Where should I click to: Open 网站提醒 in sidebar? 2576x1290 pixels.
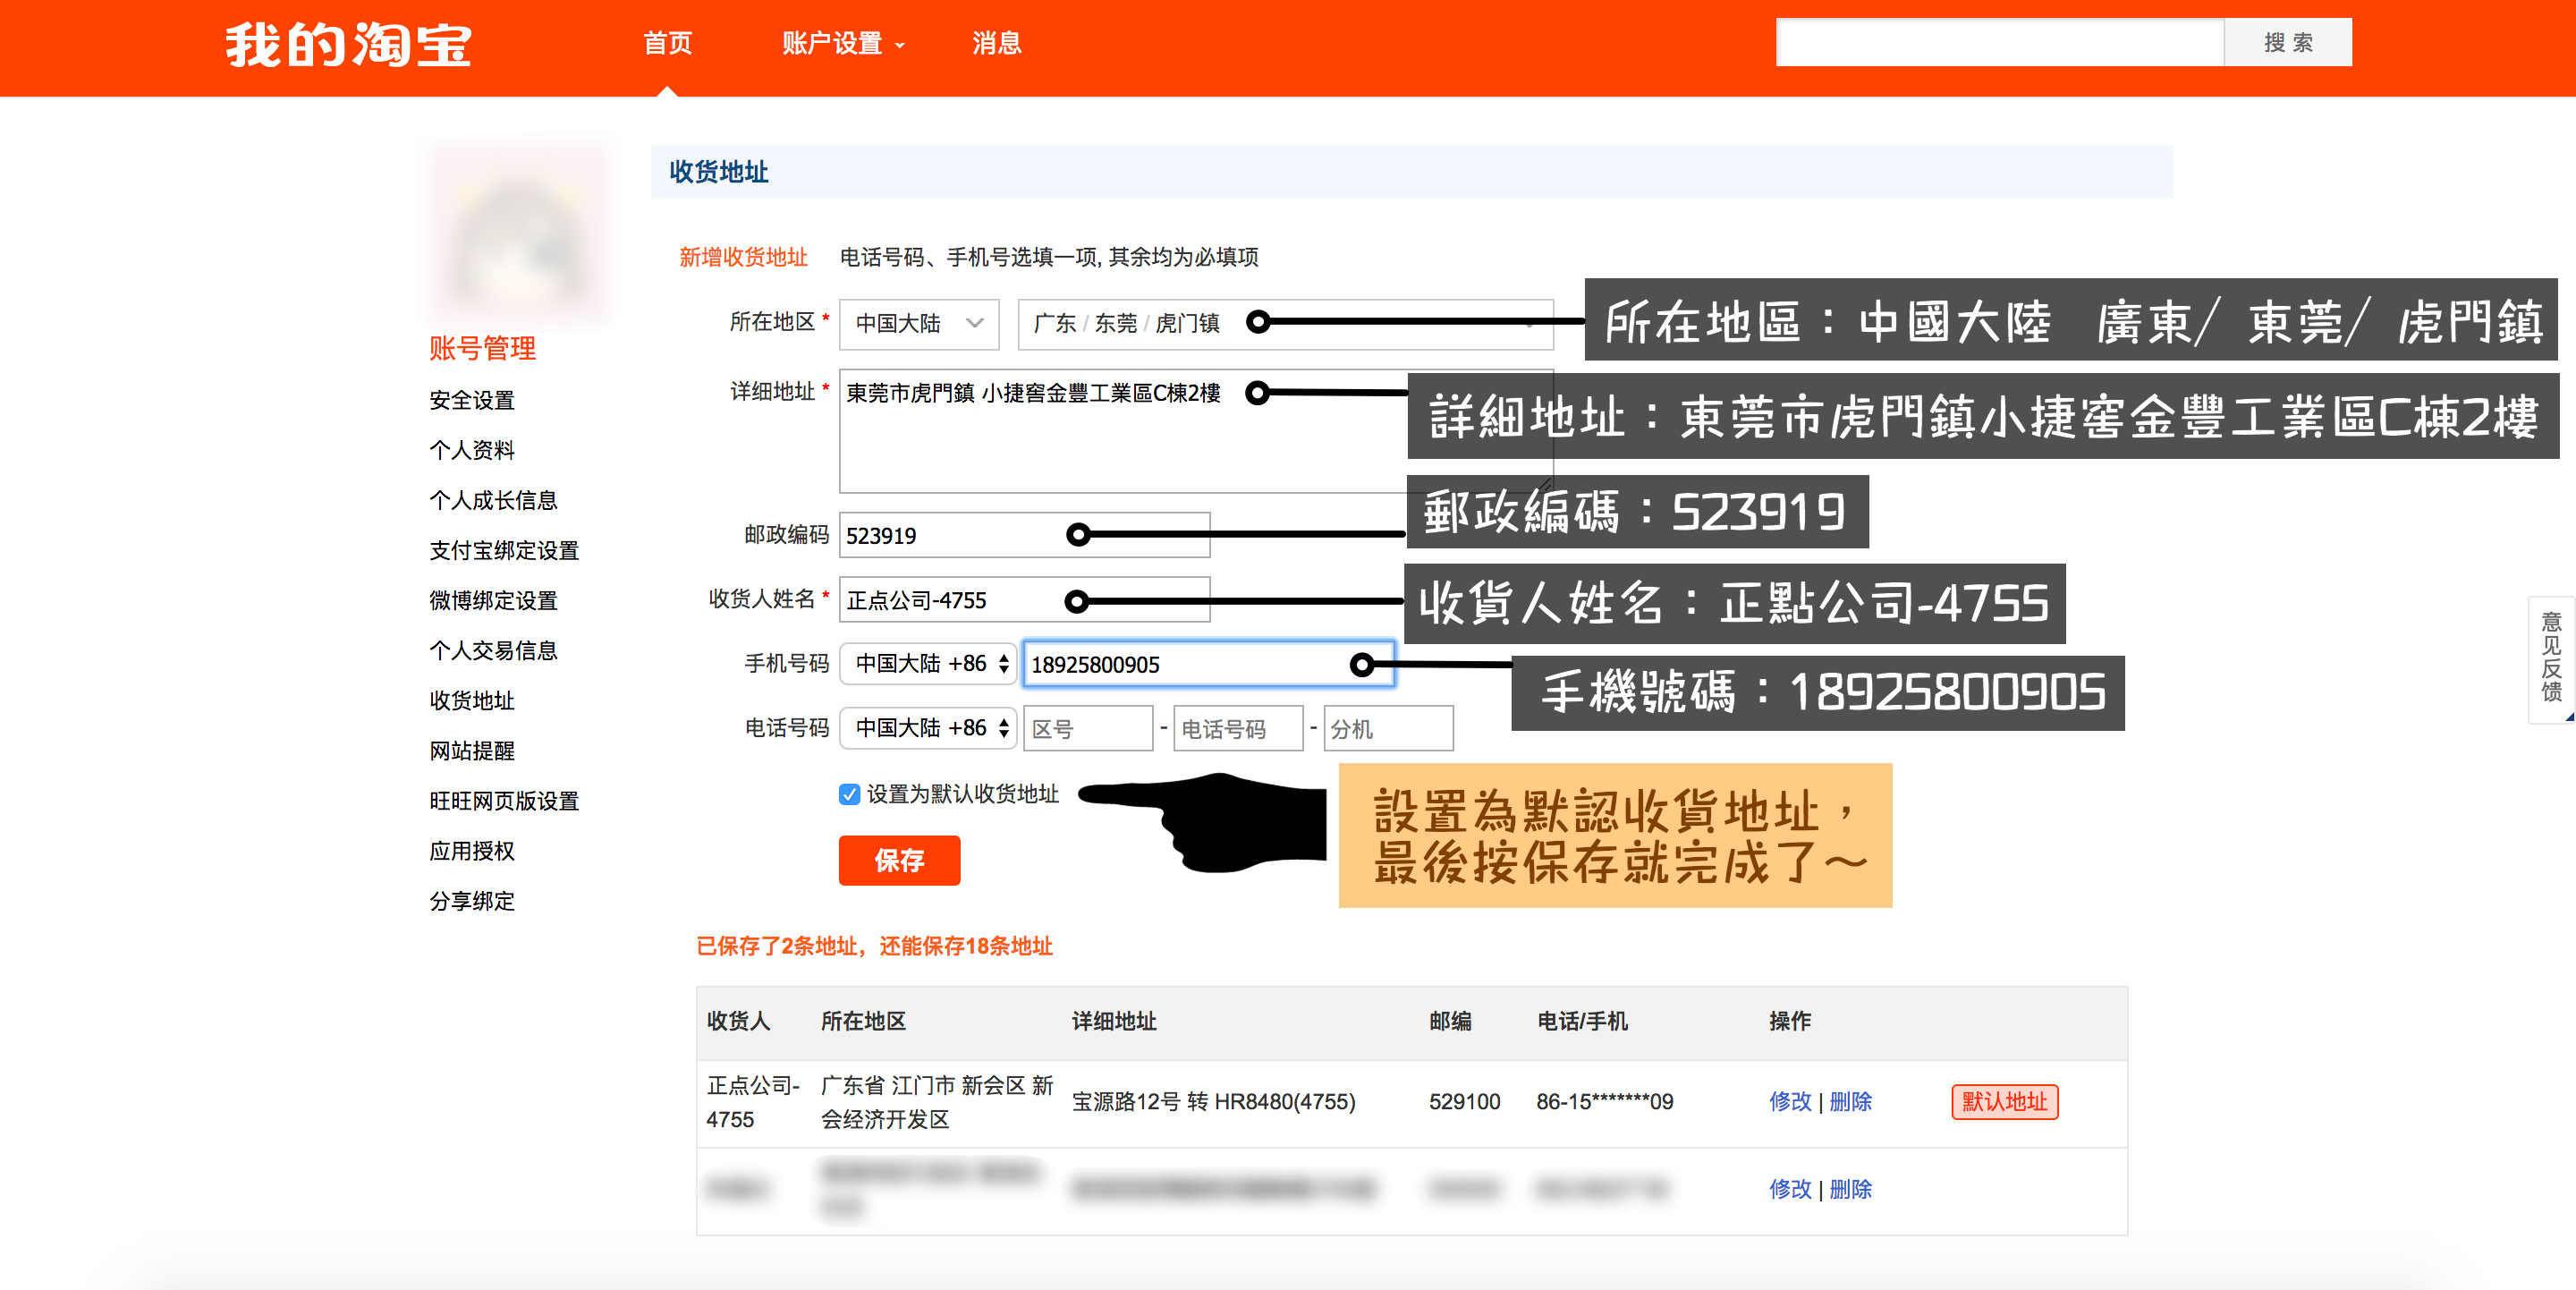tap(471, 750)
